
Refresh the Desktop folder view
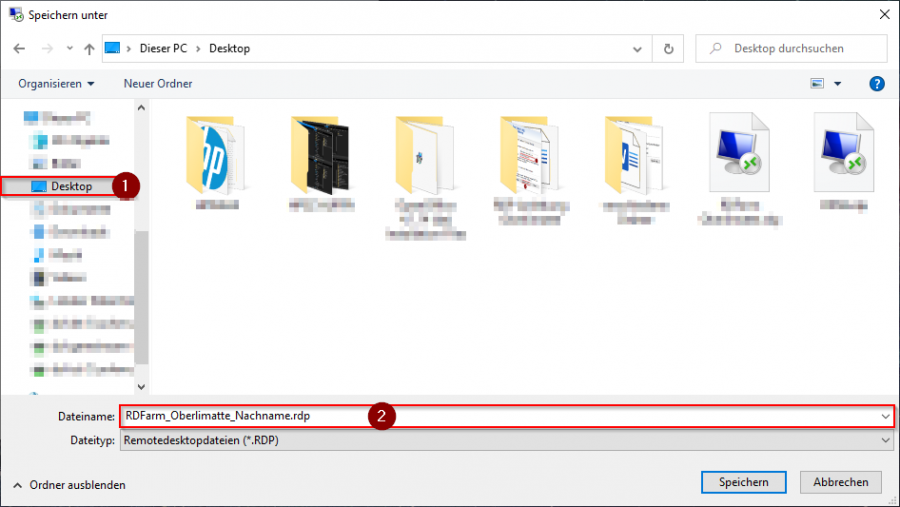tap(668, 48)
